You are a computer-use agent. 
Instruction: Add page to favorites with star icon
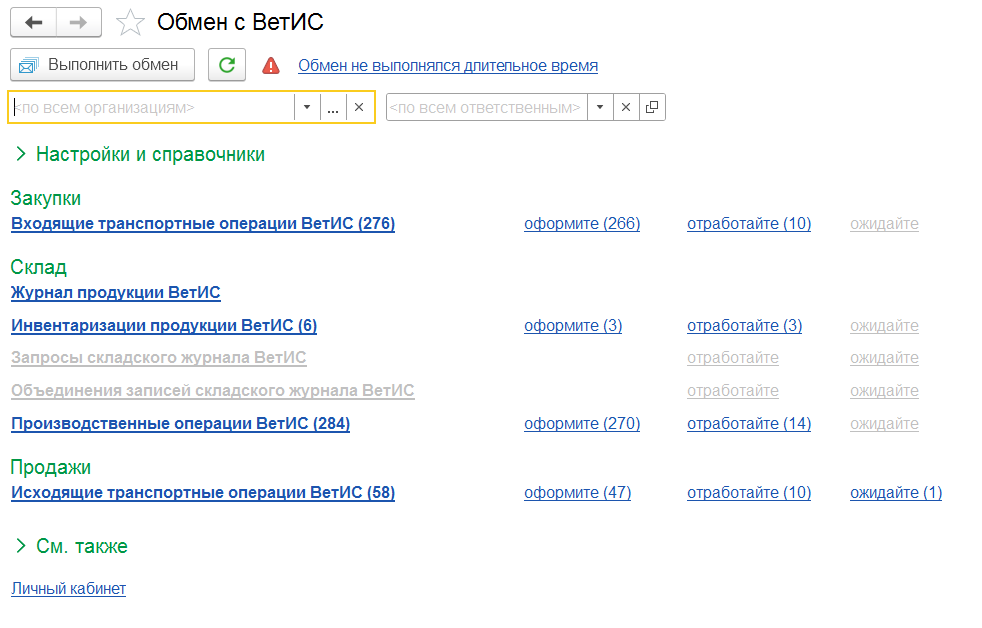[x=130, y=23]
